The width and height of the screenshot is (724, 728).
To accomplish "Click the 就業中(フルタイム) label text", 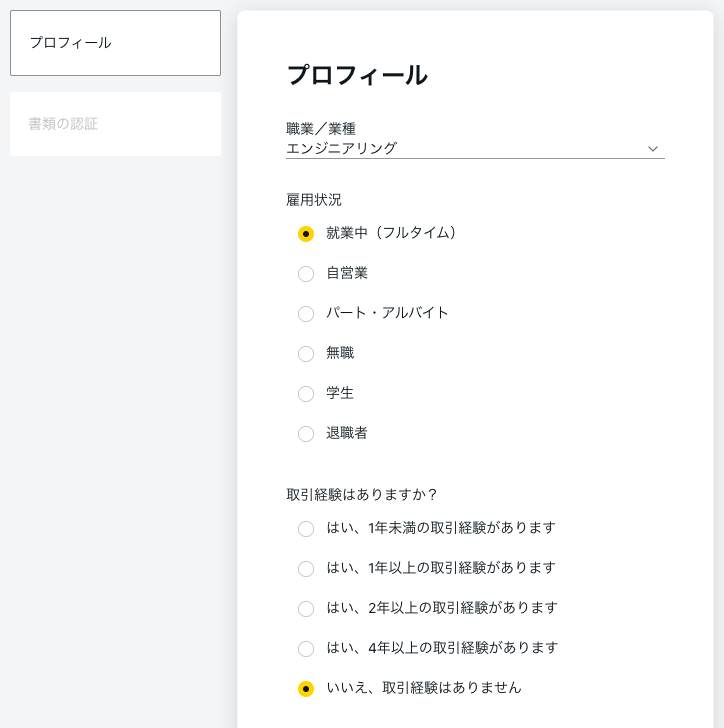I will click(391, 233).
